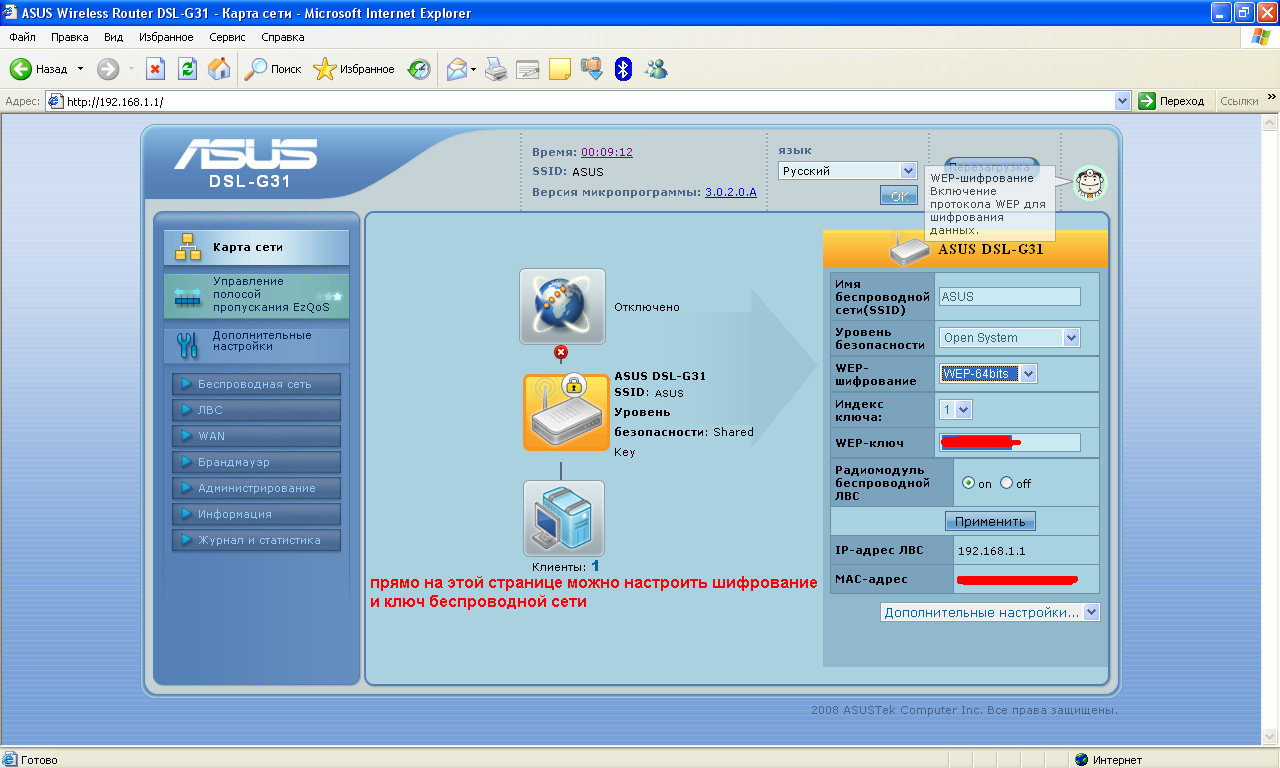Open firmware version link 3.0.2.0.A

tap(731, 191)
